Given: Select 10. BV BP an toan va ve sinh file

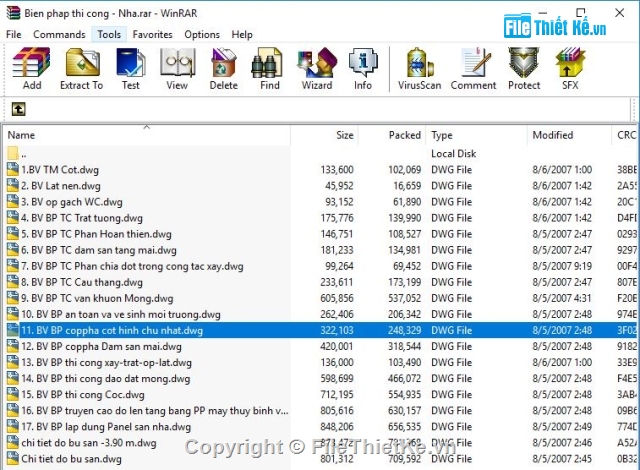Looking at the screenshot, I should click(121, 314).
